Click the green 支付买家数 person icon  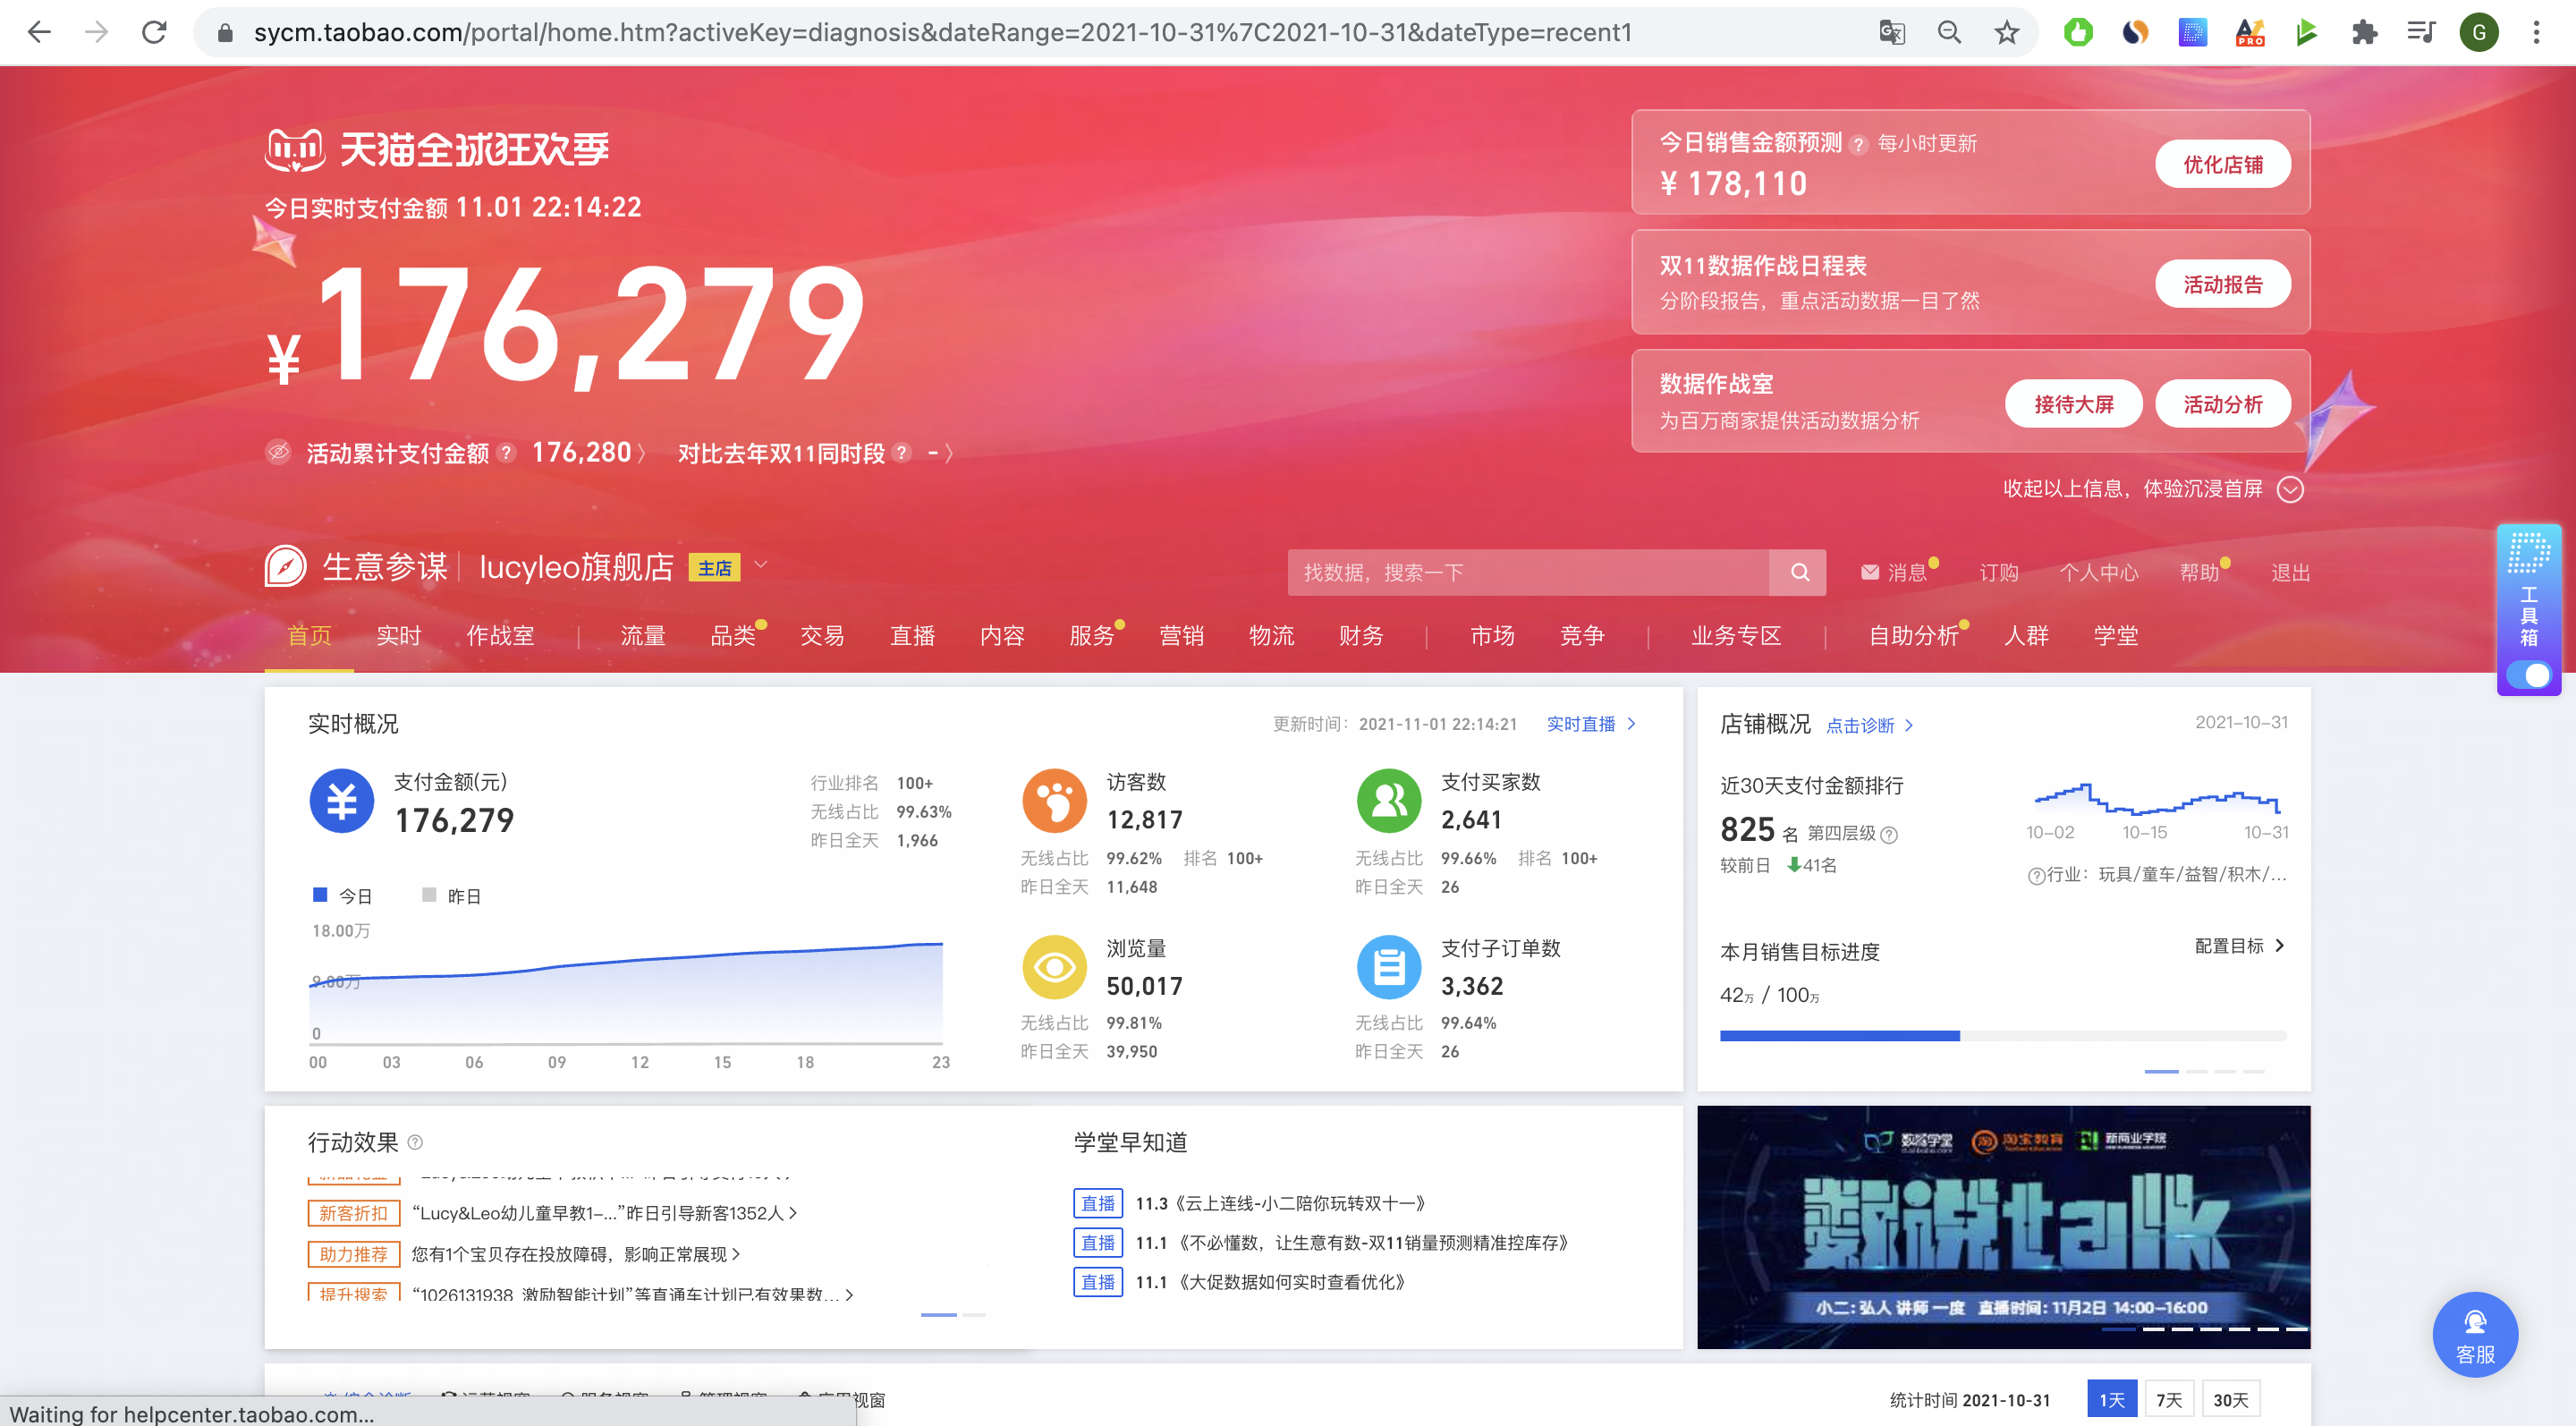1389,801
